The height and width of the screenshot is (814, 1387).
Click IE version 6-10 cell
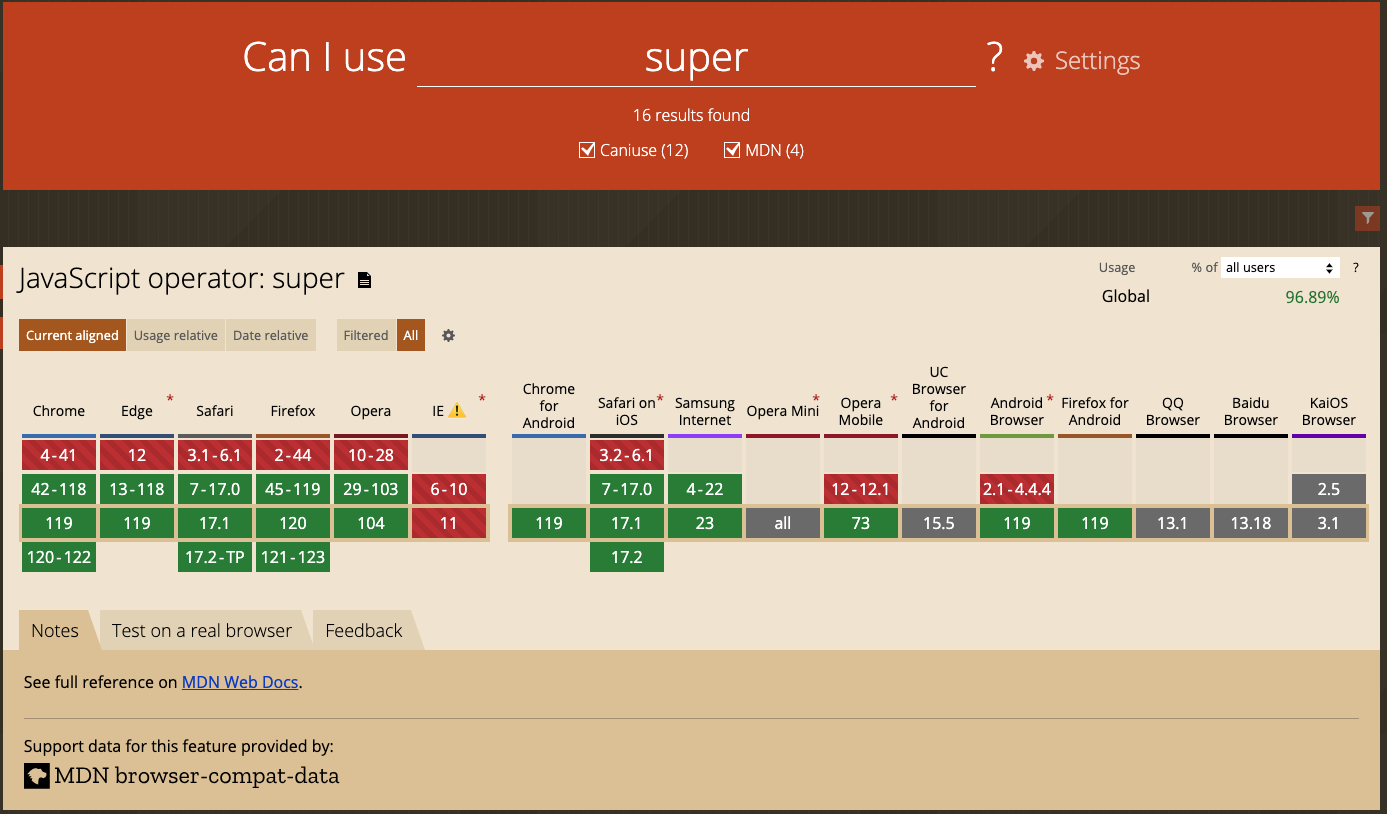[449, 489]
